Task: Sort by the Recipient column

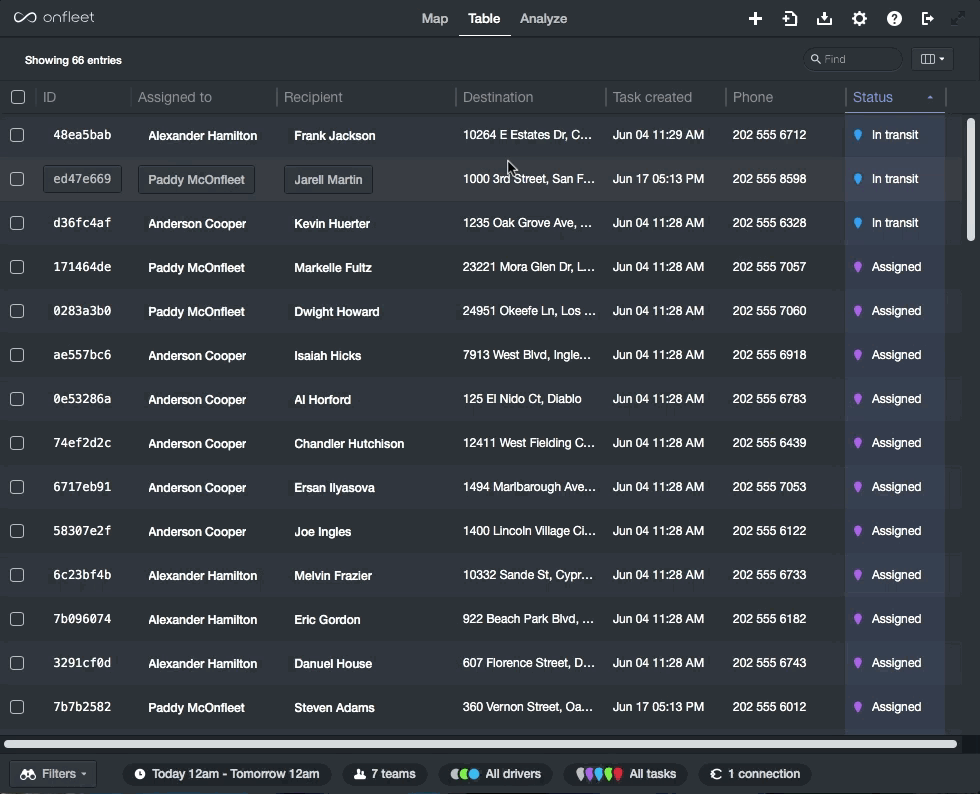Action: [313, 97]
